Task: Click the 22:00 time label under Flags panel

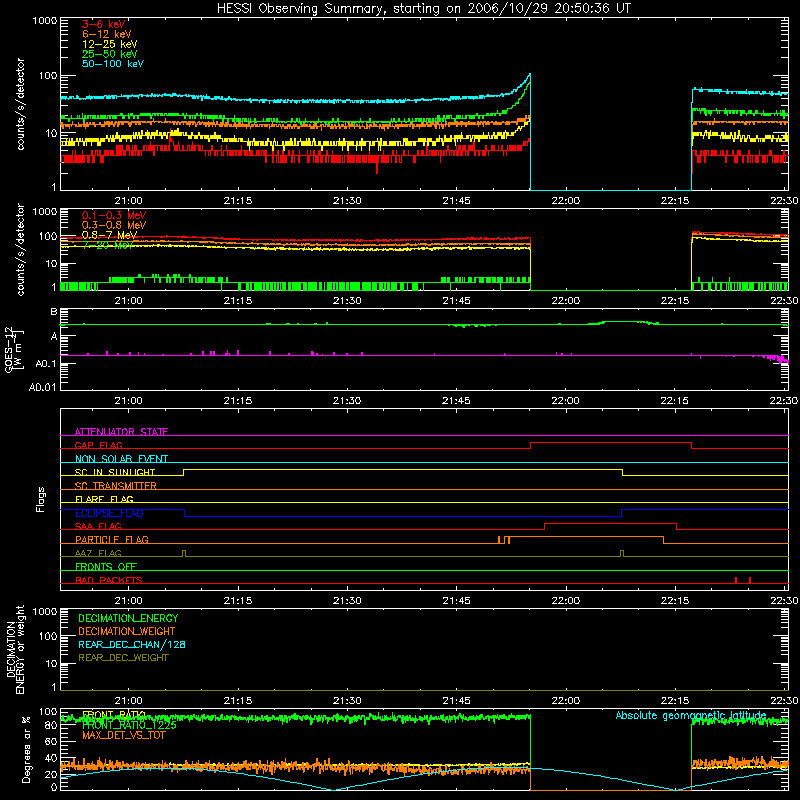Action: pos(565,601)
